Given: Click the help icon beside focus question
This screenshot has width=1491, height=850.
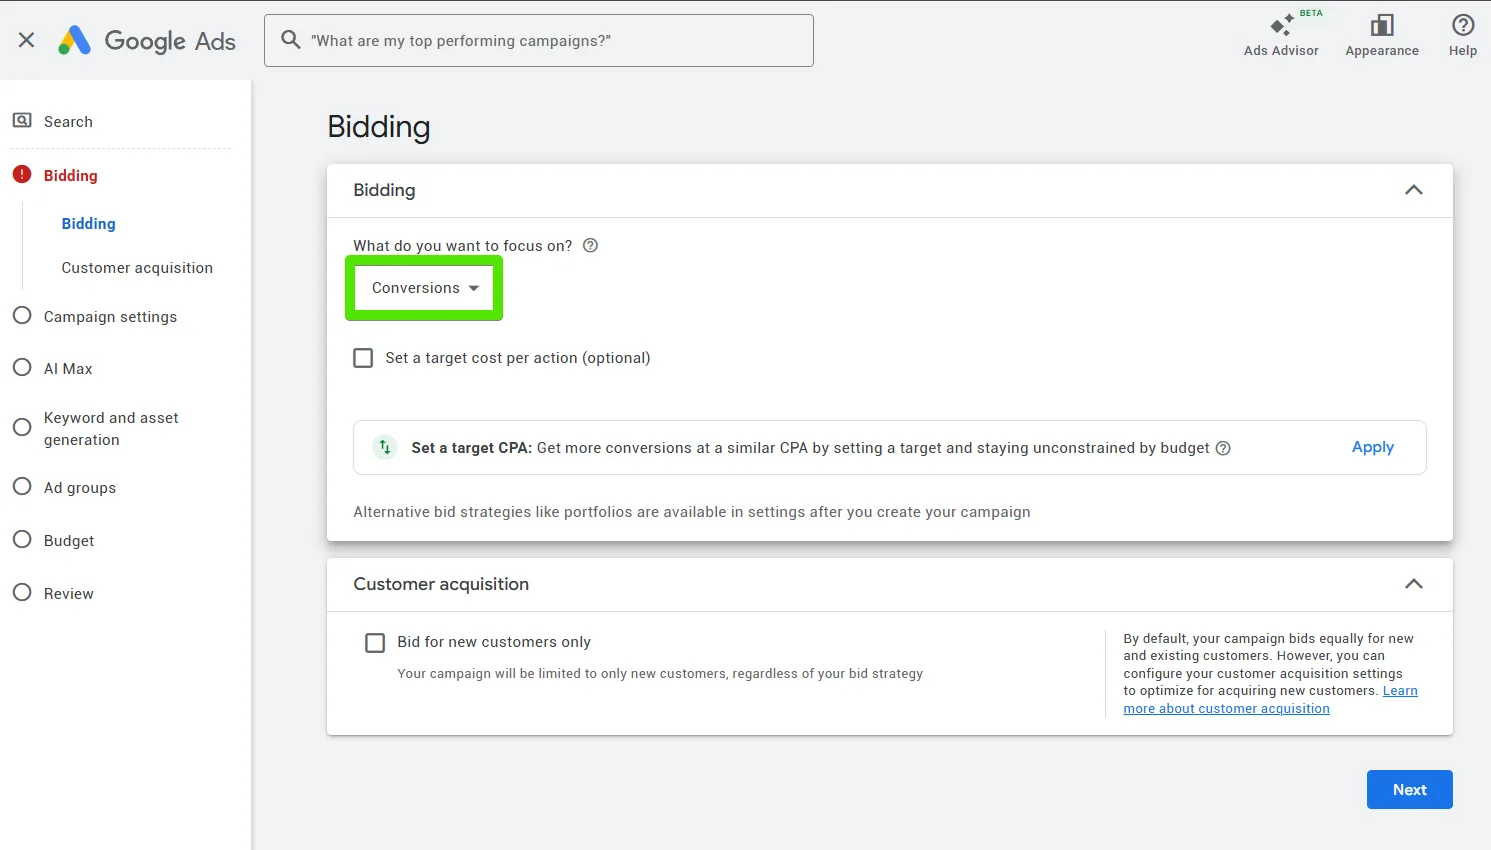Looking at the screenshot, I should [x=590, y=246].
